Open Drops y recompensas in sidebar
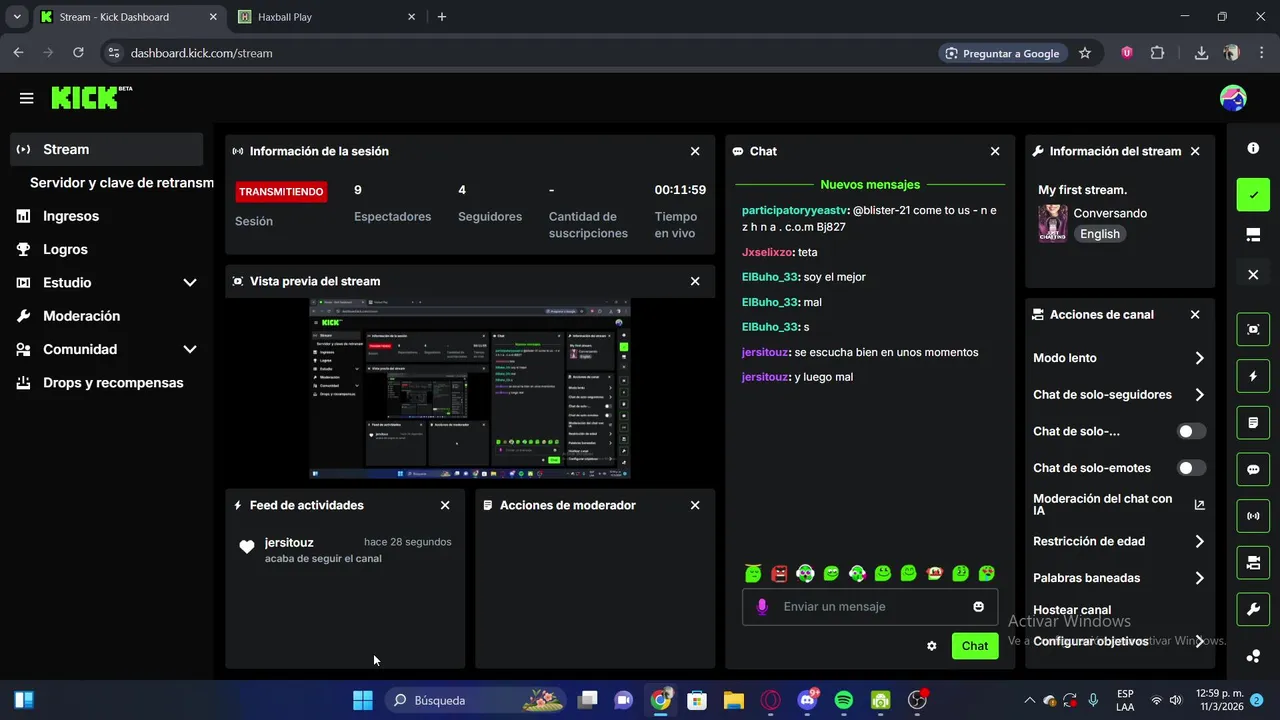This screenshot has height=720, width=1280. [x=113, y=383]
